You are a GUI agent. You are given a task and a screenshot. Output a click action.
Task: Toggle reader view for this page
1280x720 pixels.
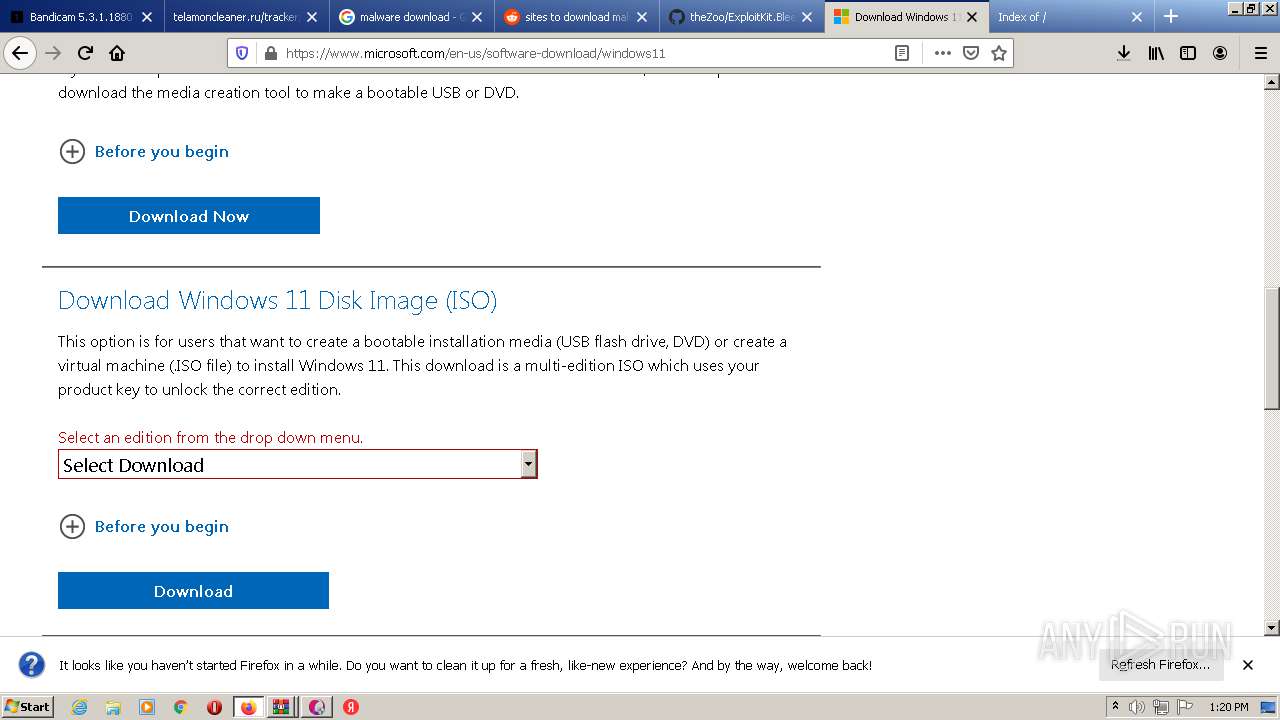click(x=902, y=53)
